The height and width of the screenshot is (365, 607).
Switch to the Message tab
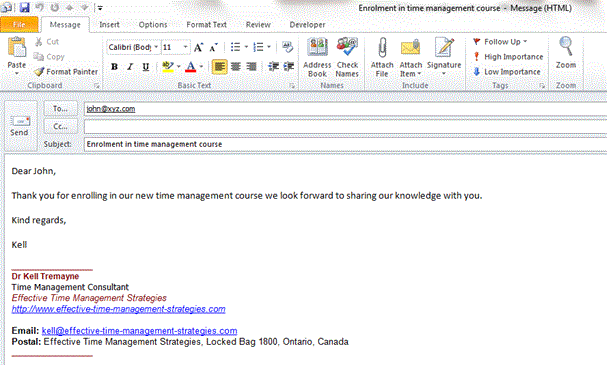point(65,25)
